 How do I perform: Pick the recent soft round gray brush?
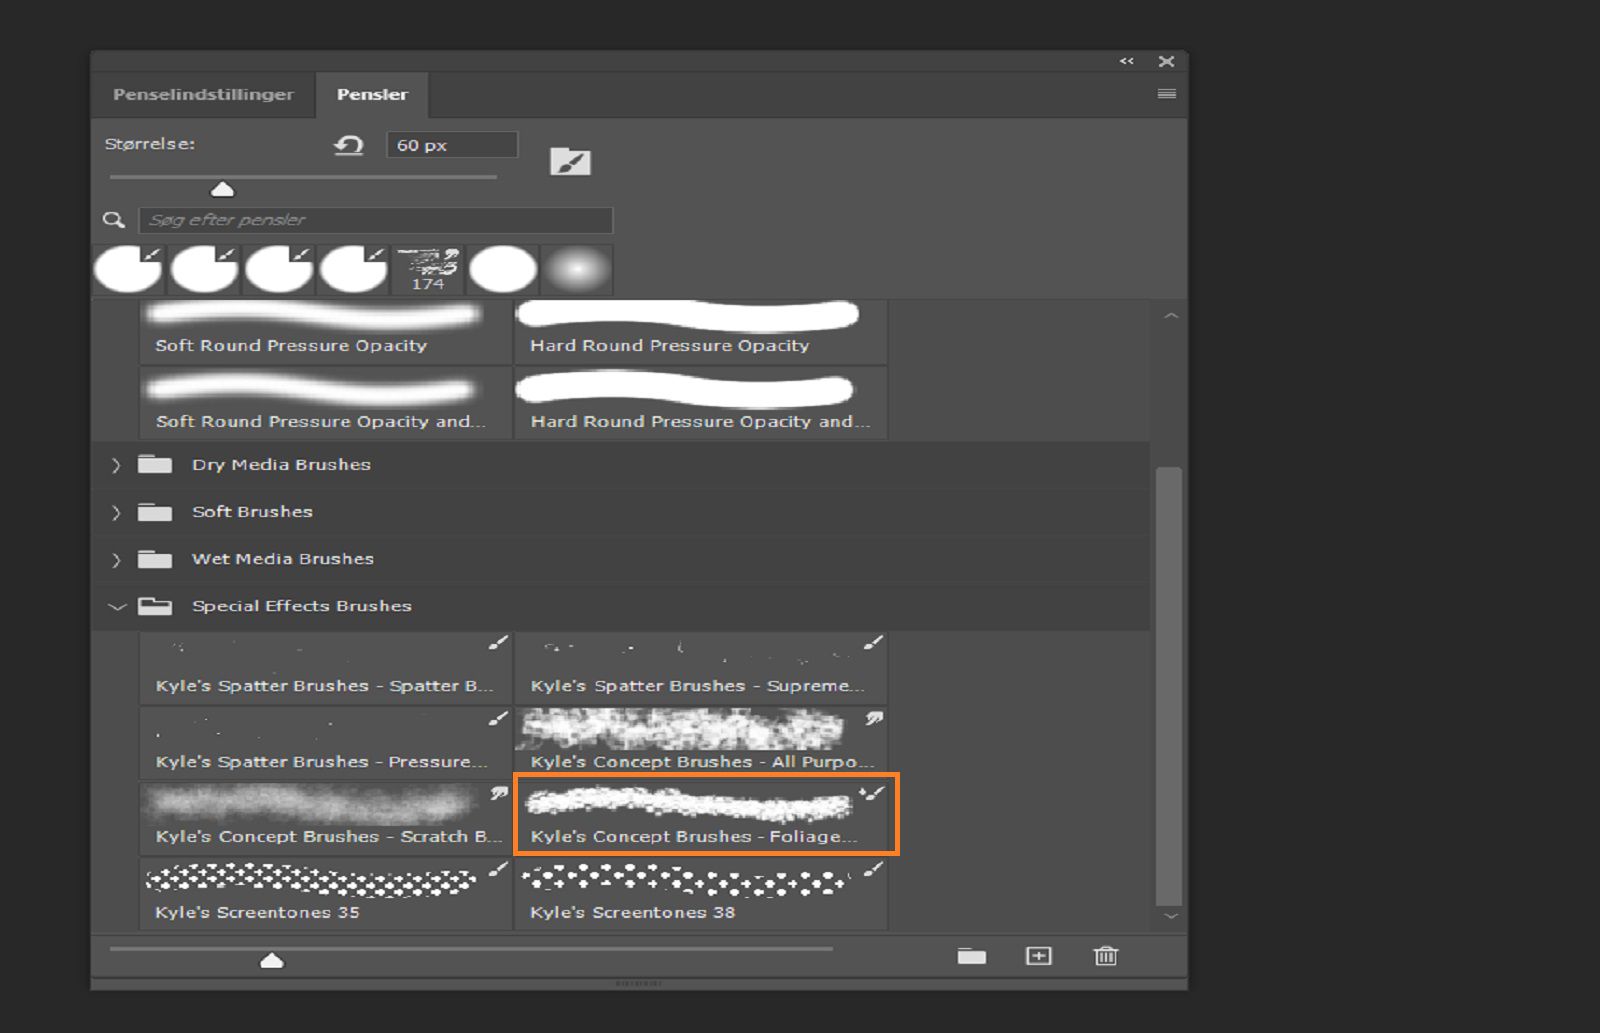click(x=578, y=269)
